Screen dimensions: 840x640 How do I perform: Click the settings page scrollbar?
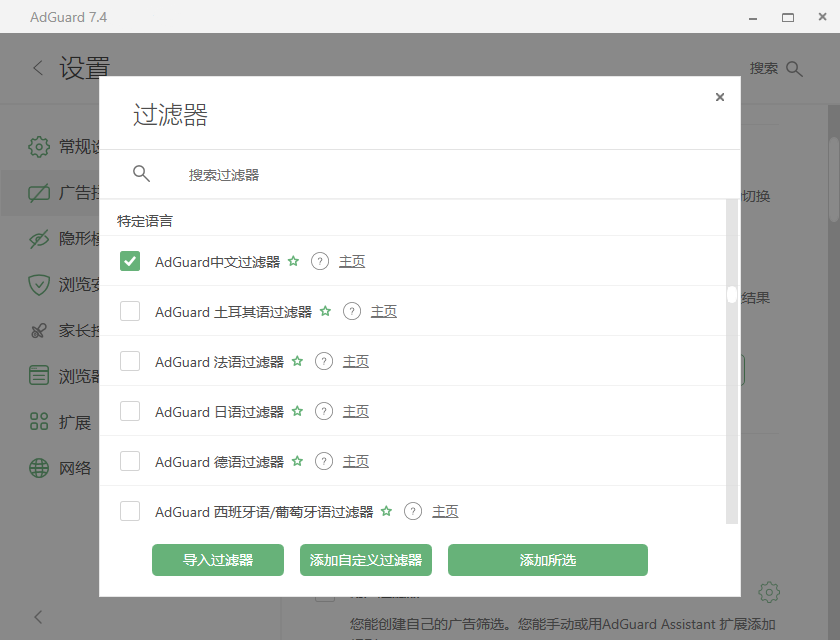pos(834,179)
